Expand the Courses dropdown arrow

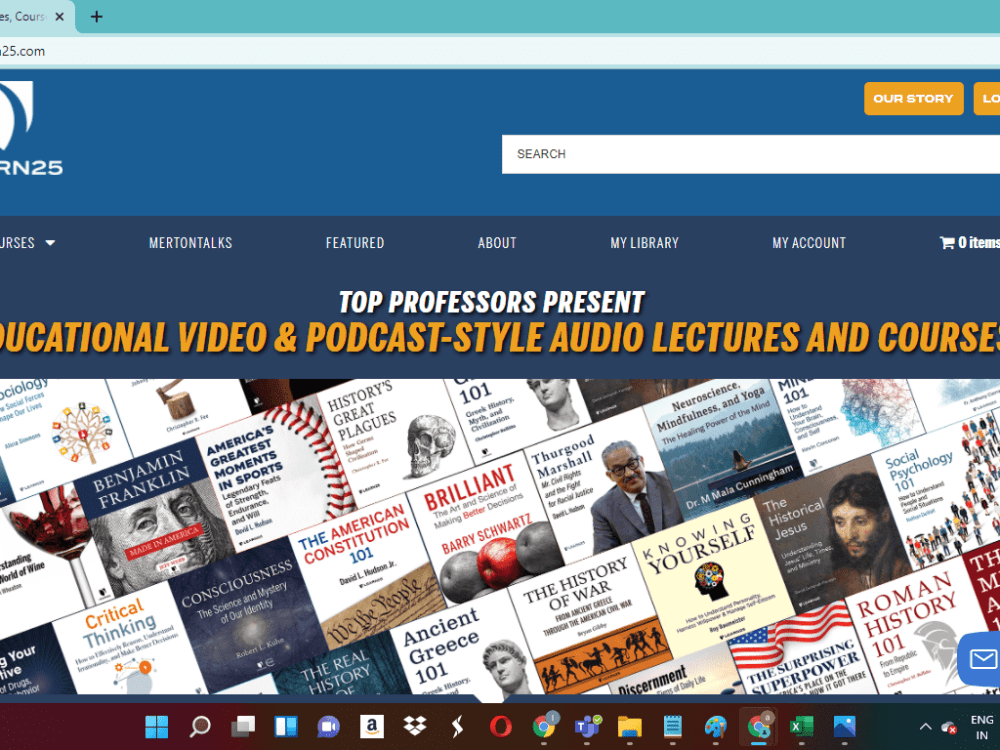50,243
